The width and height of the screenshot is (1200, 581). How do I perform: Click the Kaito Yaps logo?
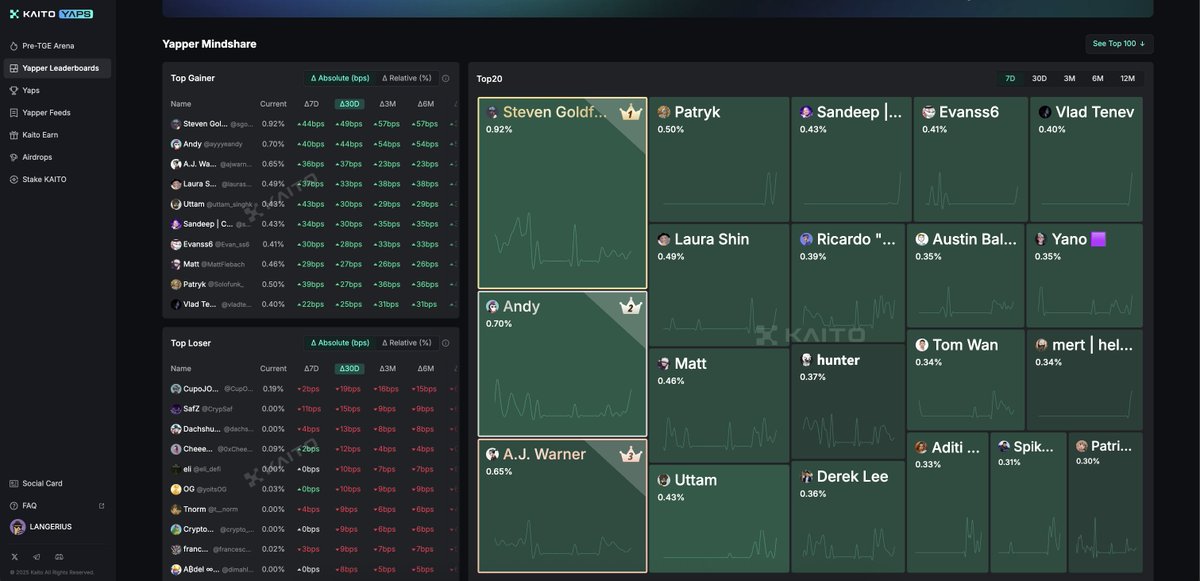coord(51,14)
